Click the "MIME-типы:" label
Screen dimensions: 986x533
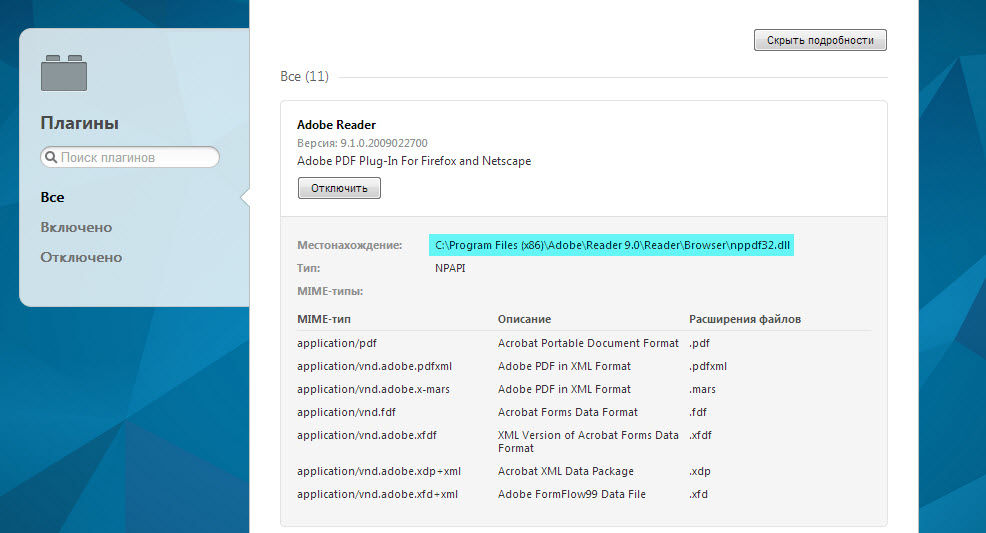coord(330,292)
